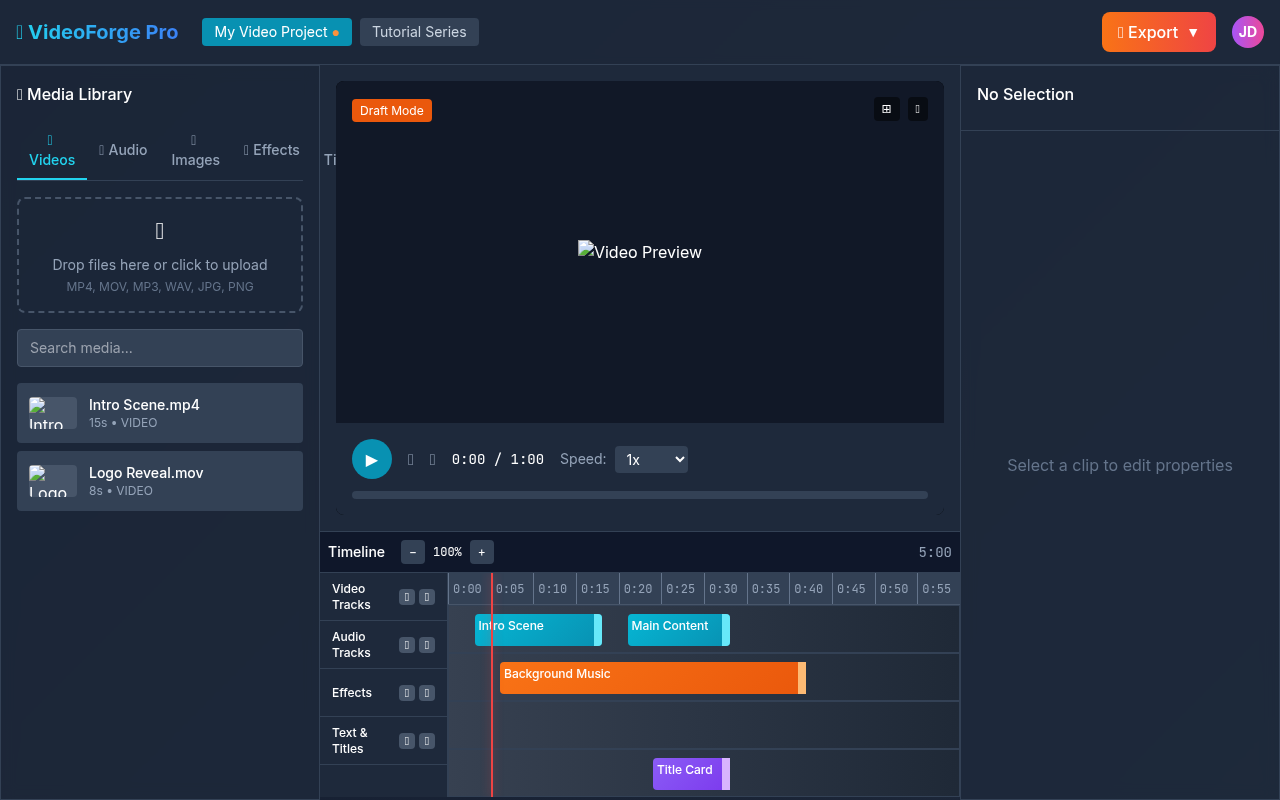Open the JD profile avatar

click(1247, 32)
